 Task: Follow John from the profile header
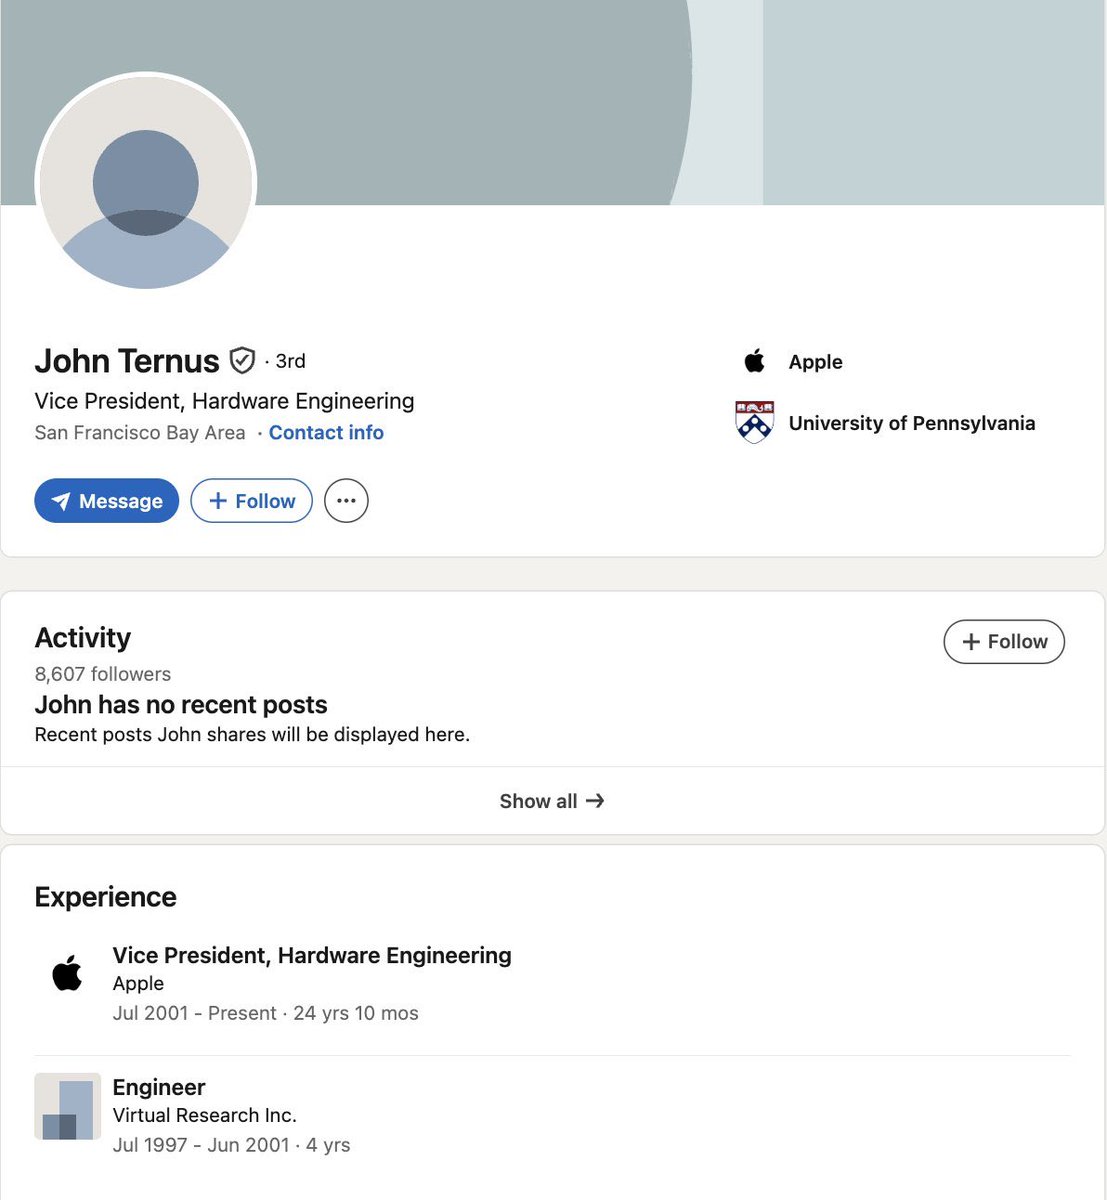point(251,500)
